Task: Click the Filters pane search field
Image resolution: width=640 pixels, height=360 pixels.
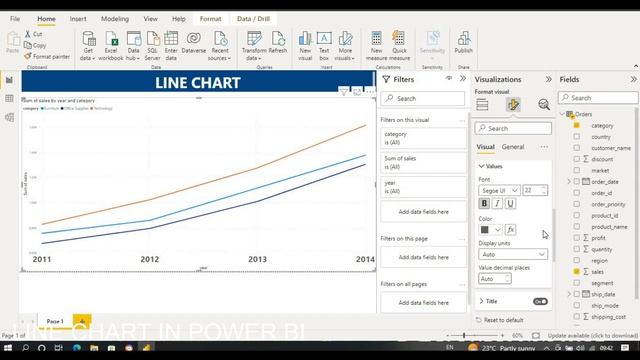Action: [x=423, y=98]
